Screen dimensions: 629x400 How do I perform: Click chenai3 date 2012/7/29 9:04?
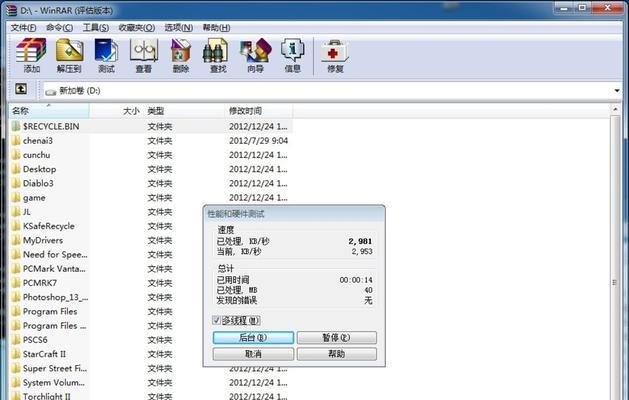click(x=258, y=140)
